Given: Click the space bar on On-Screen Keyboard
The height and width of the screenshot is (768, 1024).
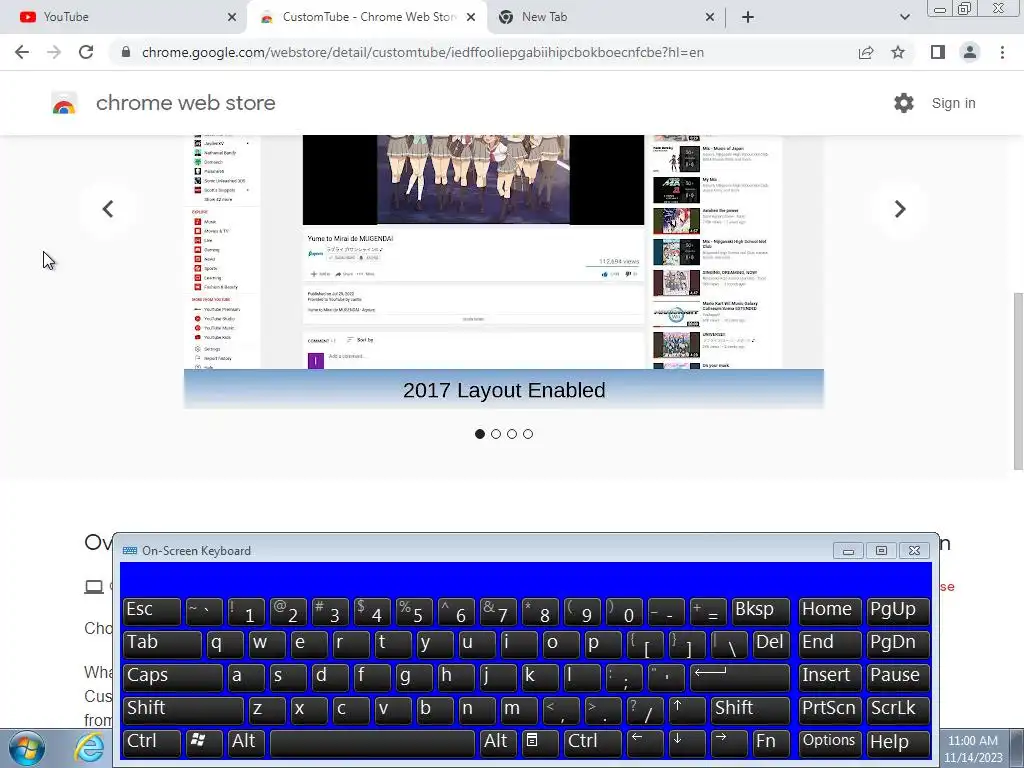Looking at the screenshot, I should tap(372, 743).
